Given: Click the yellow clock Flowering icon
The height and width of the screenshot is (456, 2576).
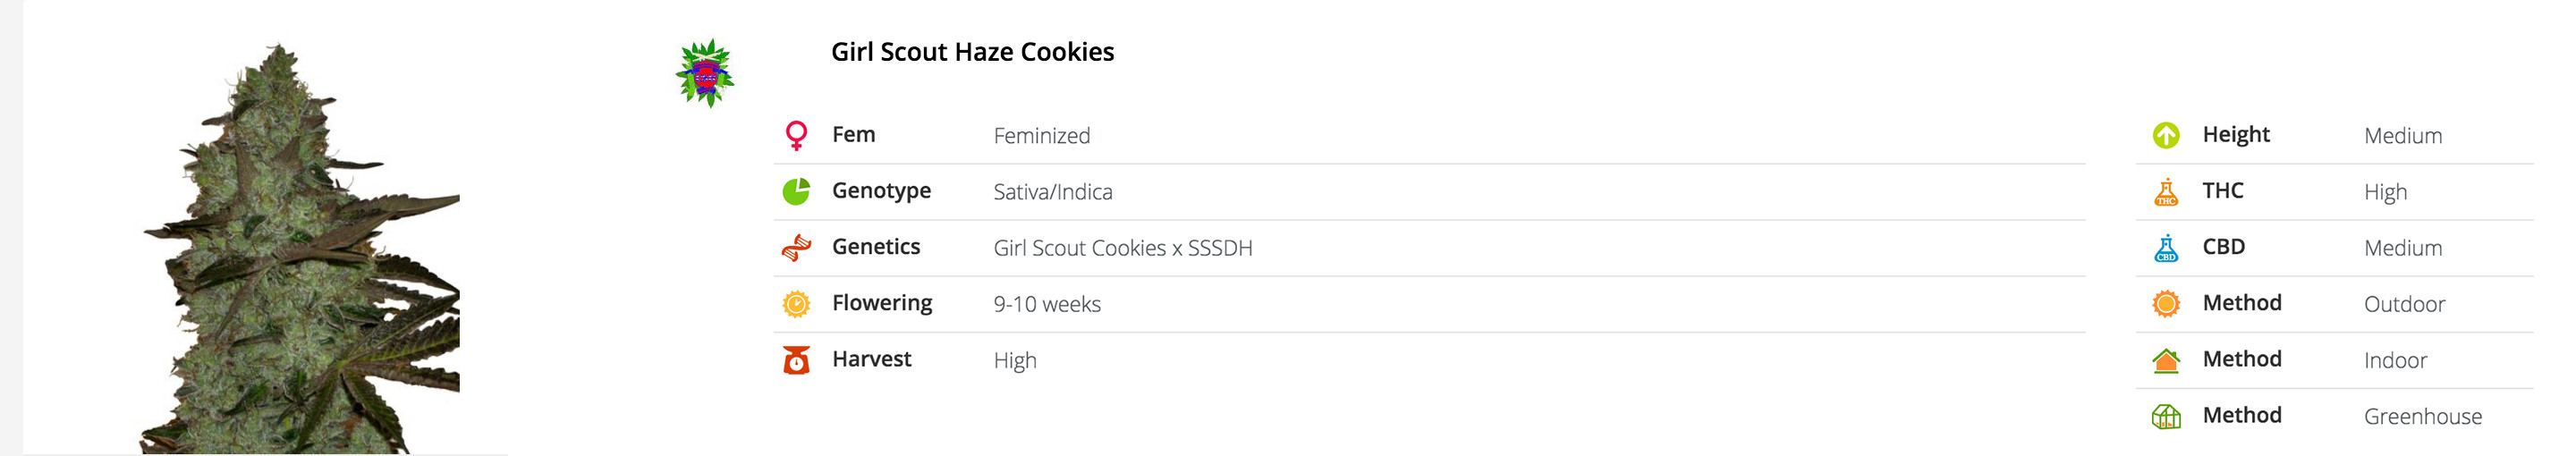Looking at the screenshot, I should (x=796, y=303).
